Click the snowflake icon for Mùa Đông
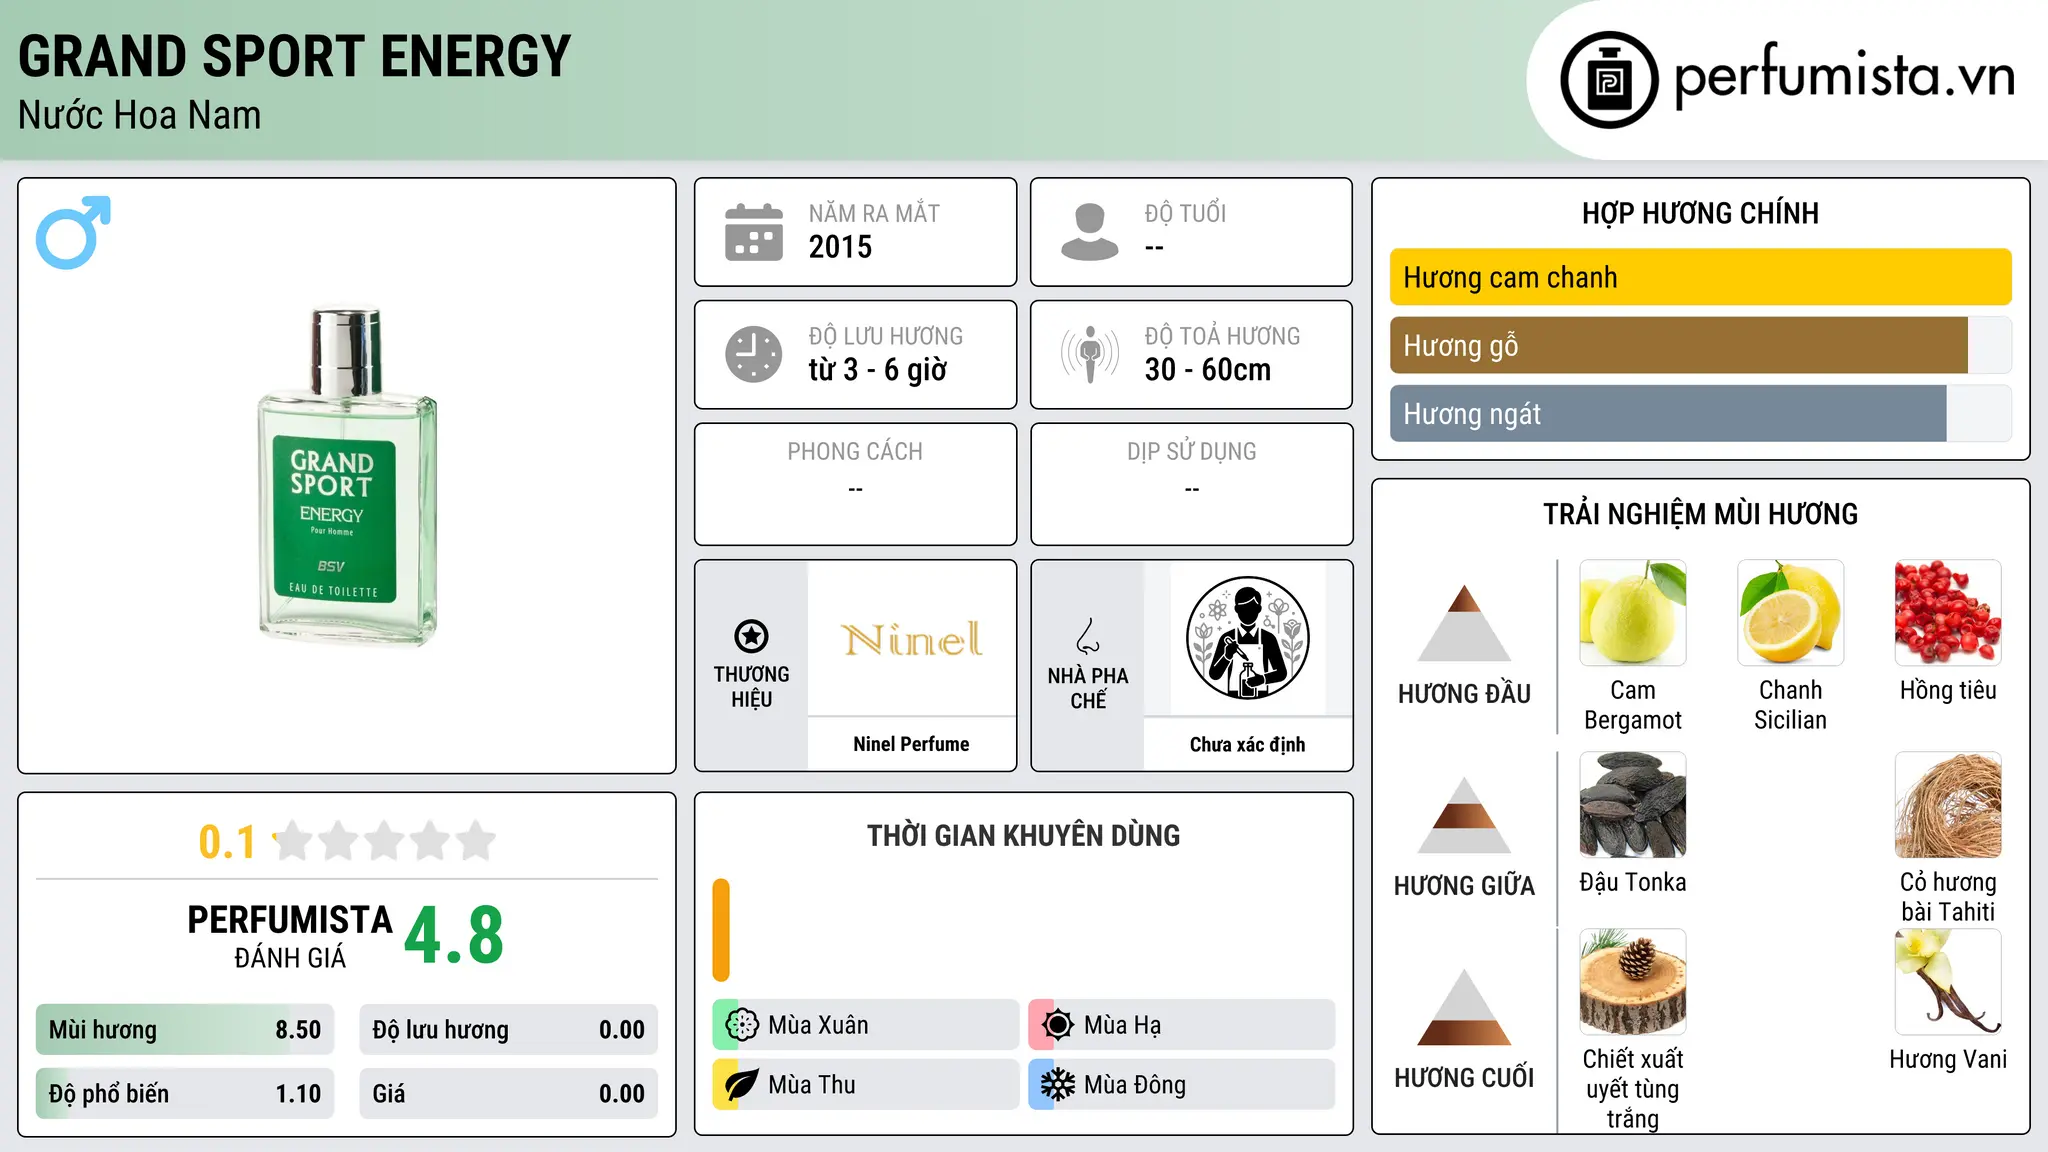The height and width of the screenshot is (1152, 2048). pos(1057,1085)
